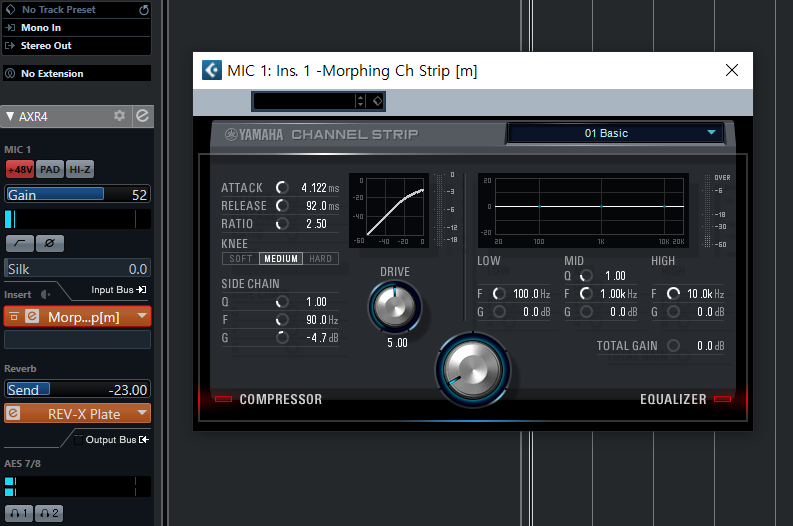Click the Side Chain Q knob

282,301
